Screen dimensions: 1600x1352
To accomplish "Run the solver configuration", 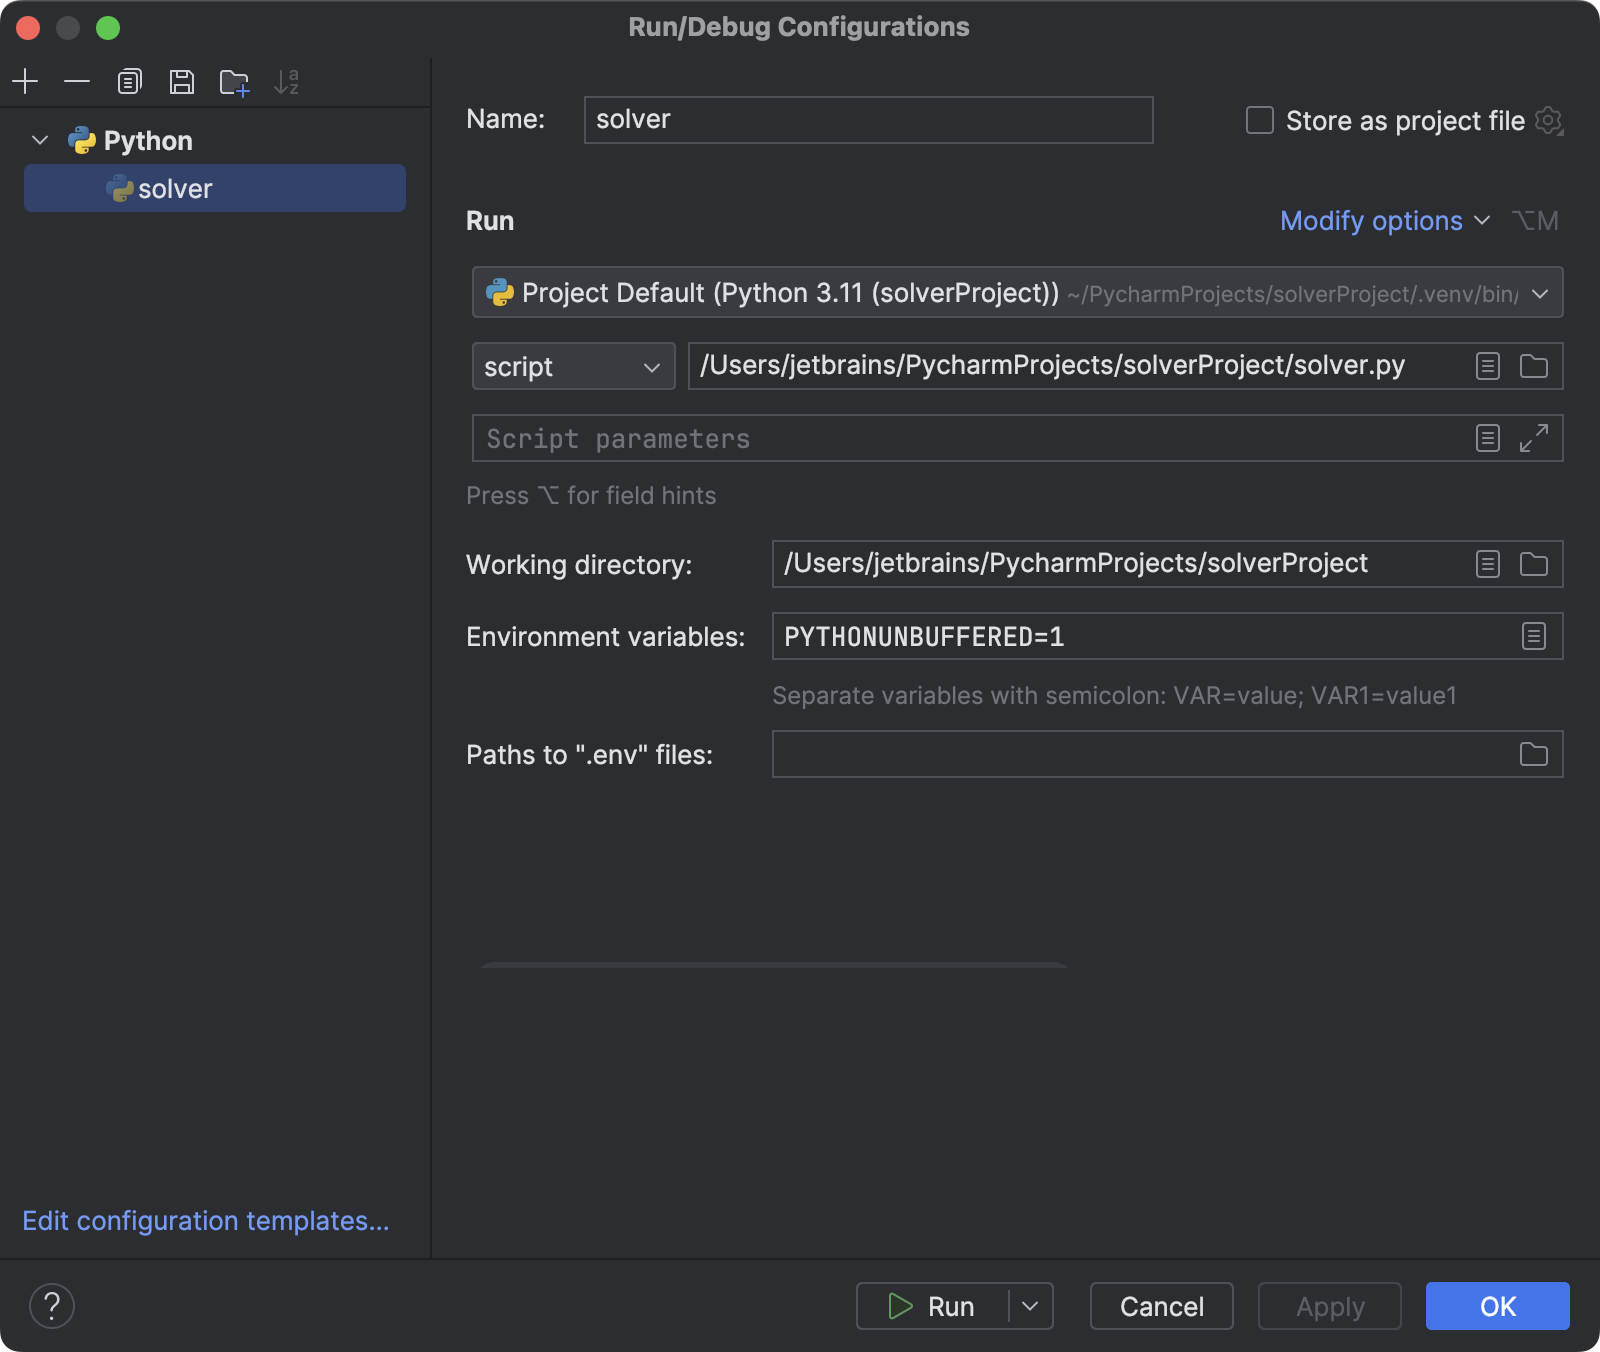I will pos(940,1306).
